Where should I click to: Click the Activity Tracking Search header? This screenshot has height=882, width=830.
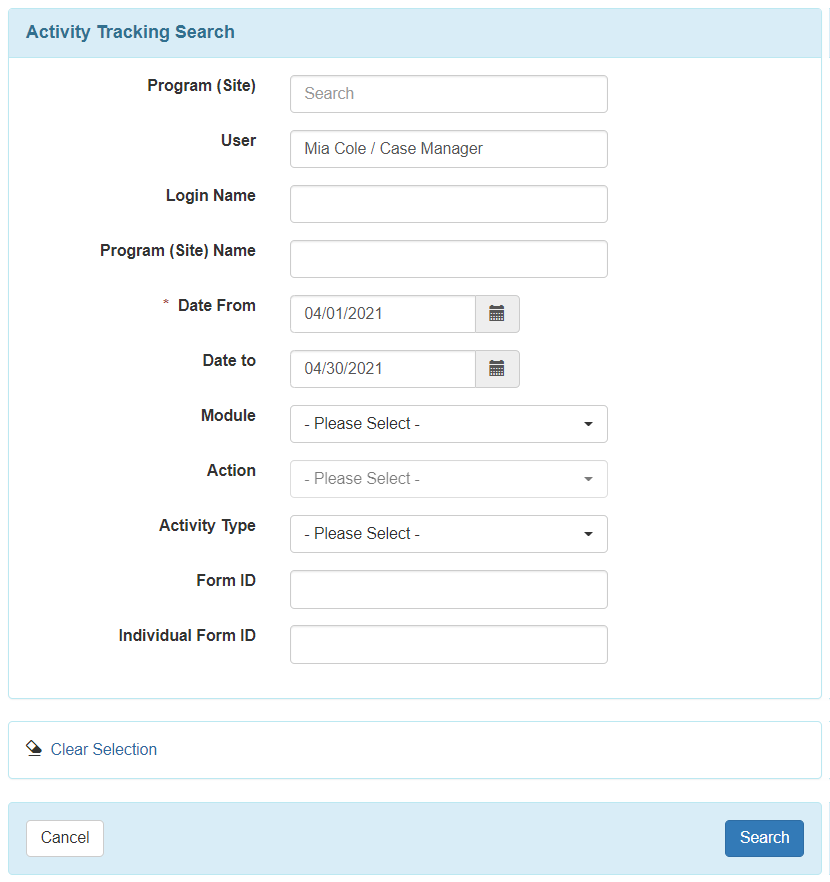coord(130,32)
